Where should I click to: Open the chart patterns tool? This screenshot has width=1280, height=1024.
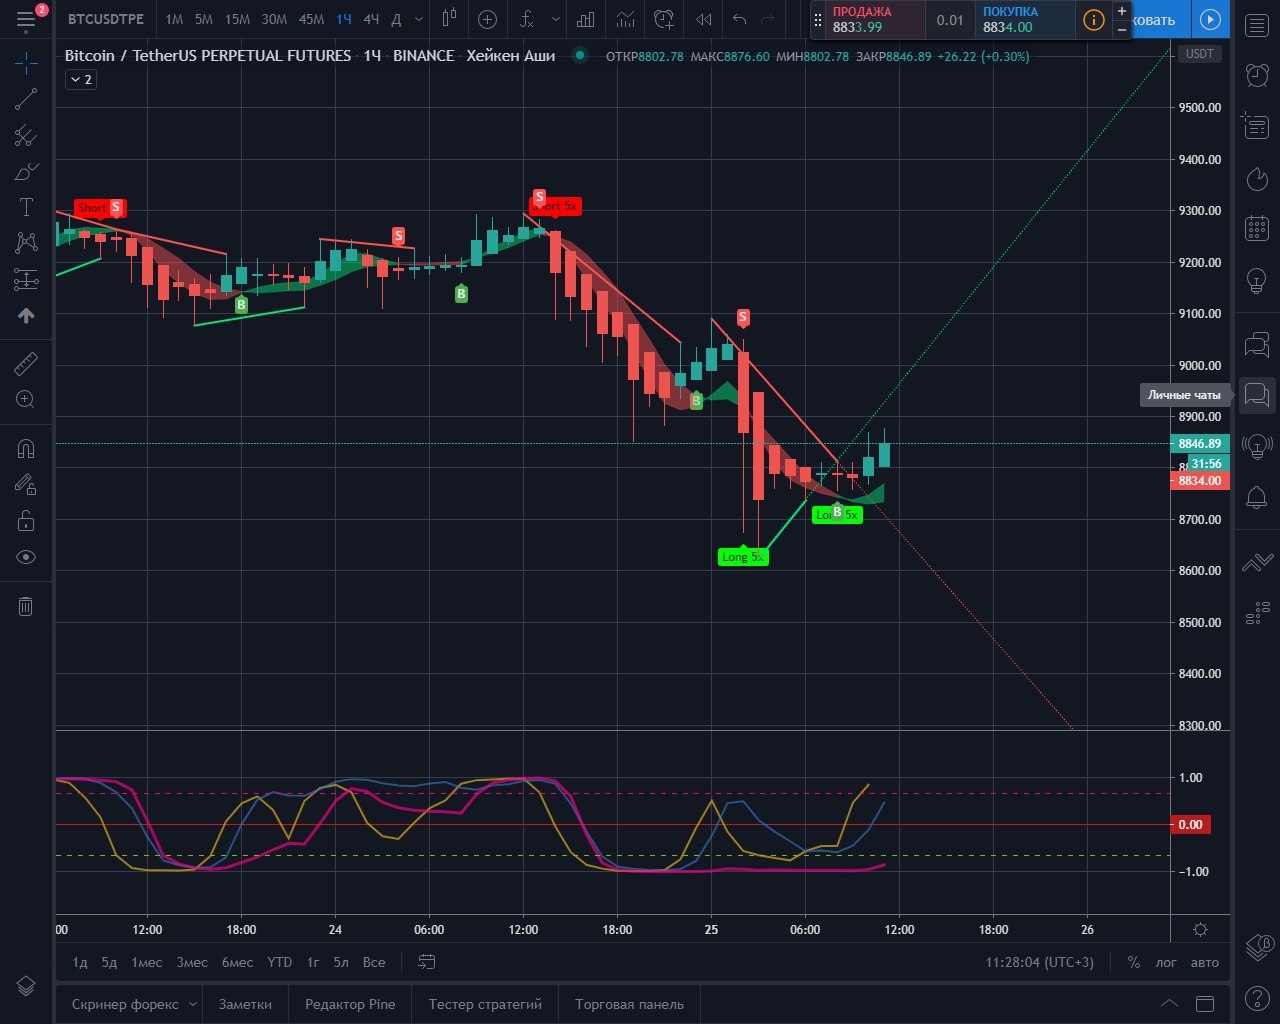26,242
